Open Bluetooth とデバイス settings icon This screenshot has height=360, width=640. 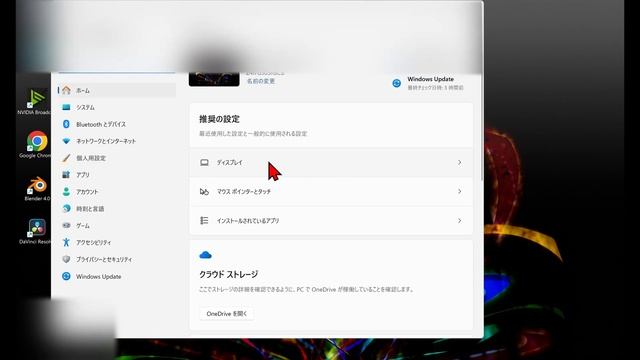(66, 124)
